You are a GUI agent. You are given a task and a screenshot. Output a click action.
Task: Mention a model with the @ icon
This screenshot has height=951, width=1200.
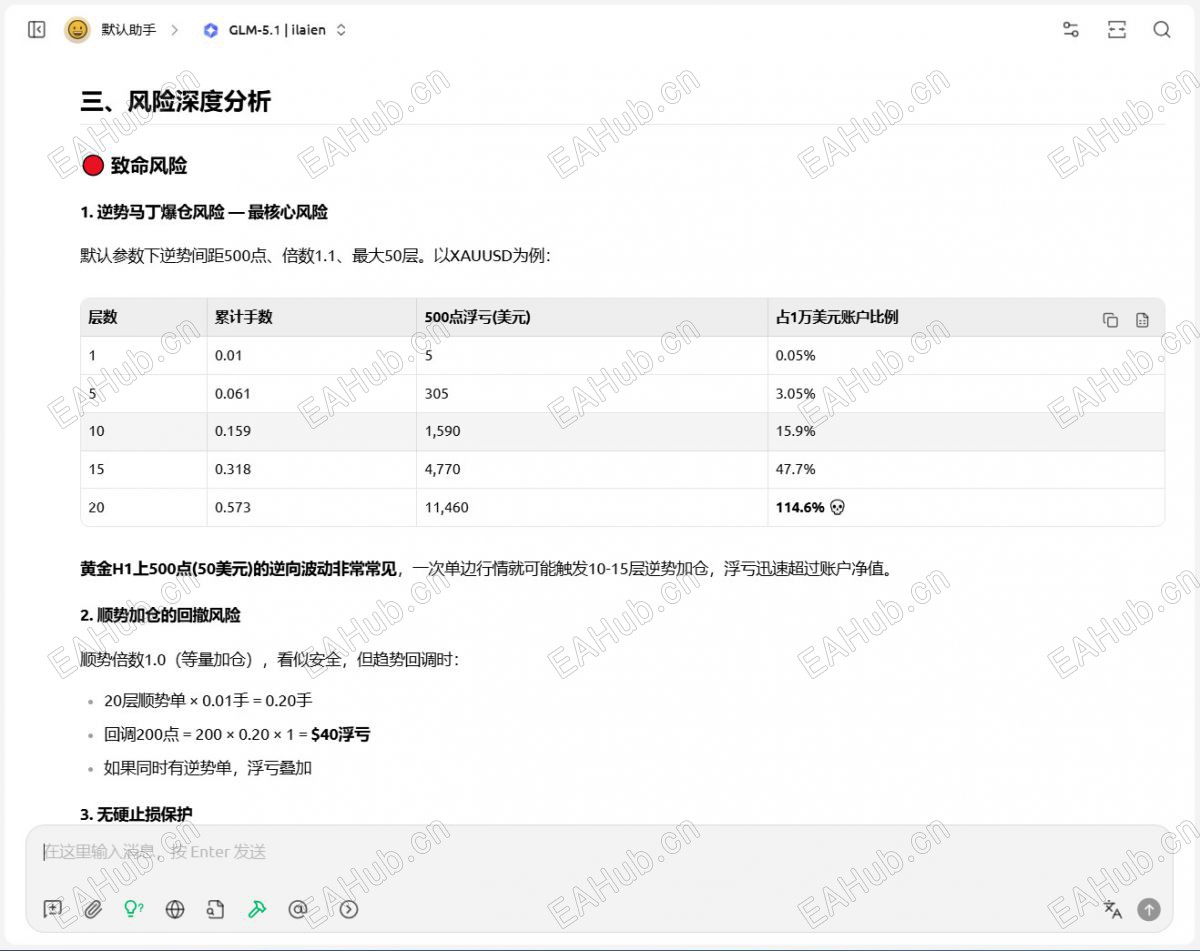pyautogui.click(x=297, y=909)
